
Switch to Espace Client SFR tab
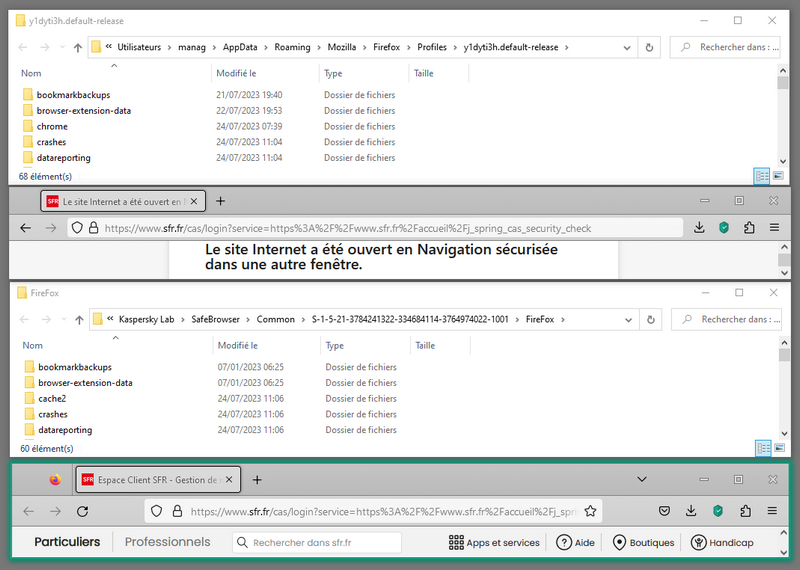158,480
